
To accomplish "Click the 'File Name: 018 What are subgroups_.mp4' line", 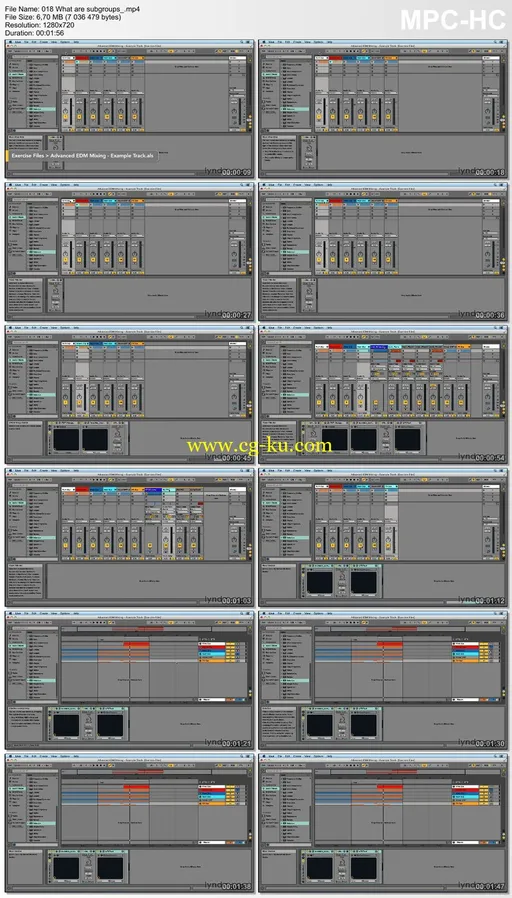I will point(73,10).
